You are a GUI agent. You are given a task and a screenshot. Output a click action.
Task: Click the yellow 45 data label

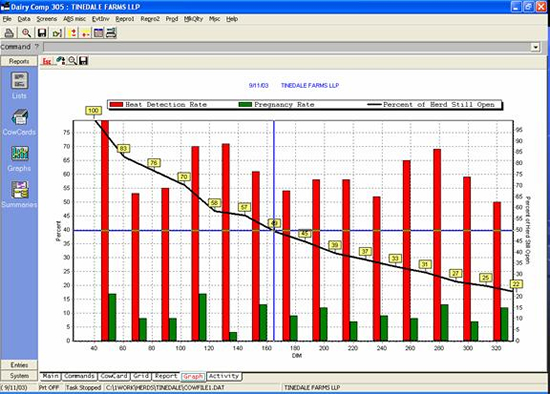(x=305, y=233)
